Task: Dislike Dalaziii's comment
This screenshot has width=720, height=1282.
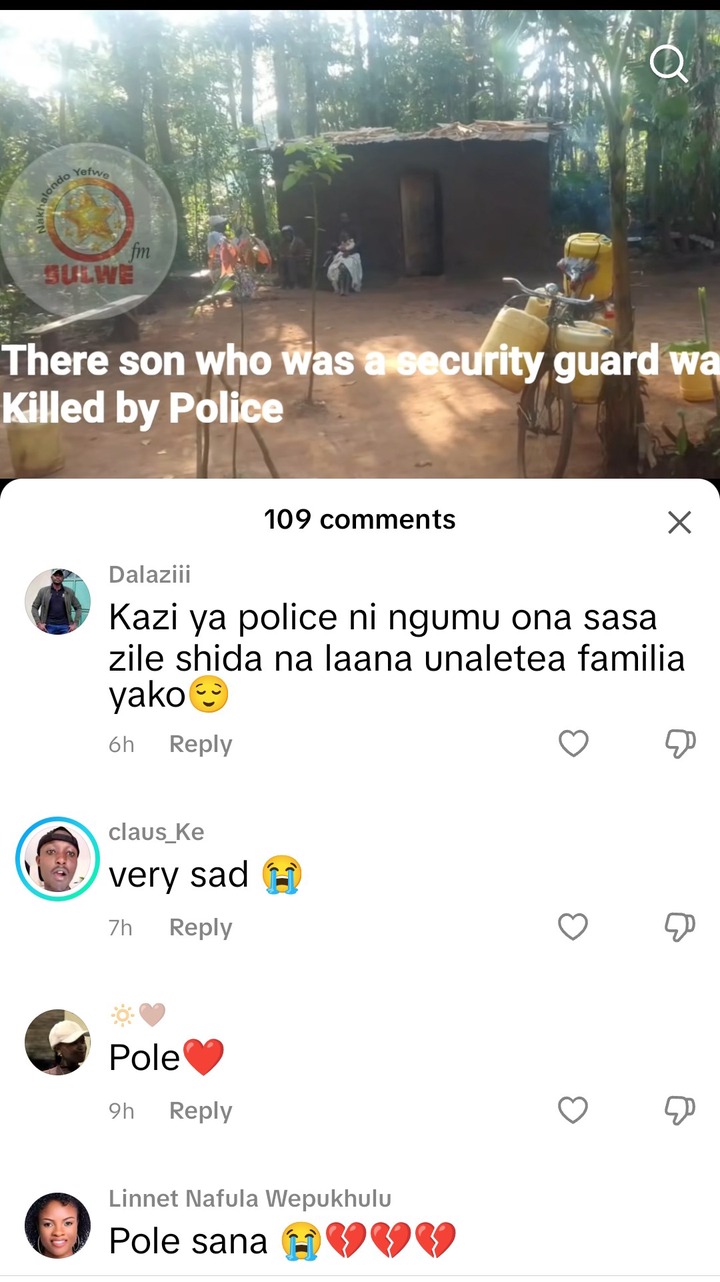Action: [x=680, y=743]
